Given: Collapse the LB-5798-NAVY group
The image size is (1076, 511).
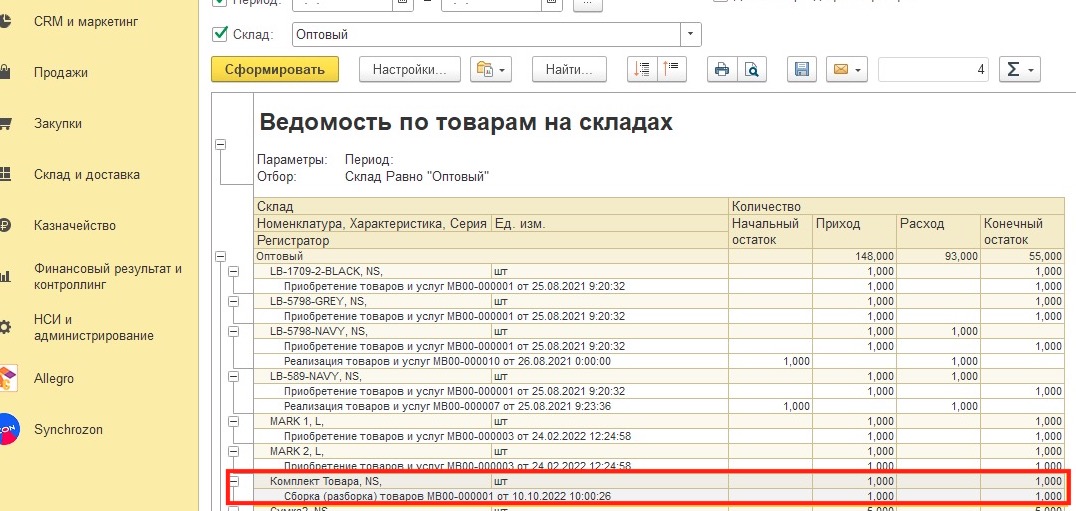Looking at the screenshot, I should (233, 331).
